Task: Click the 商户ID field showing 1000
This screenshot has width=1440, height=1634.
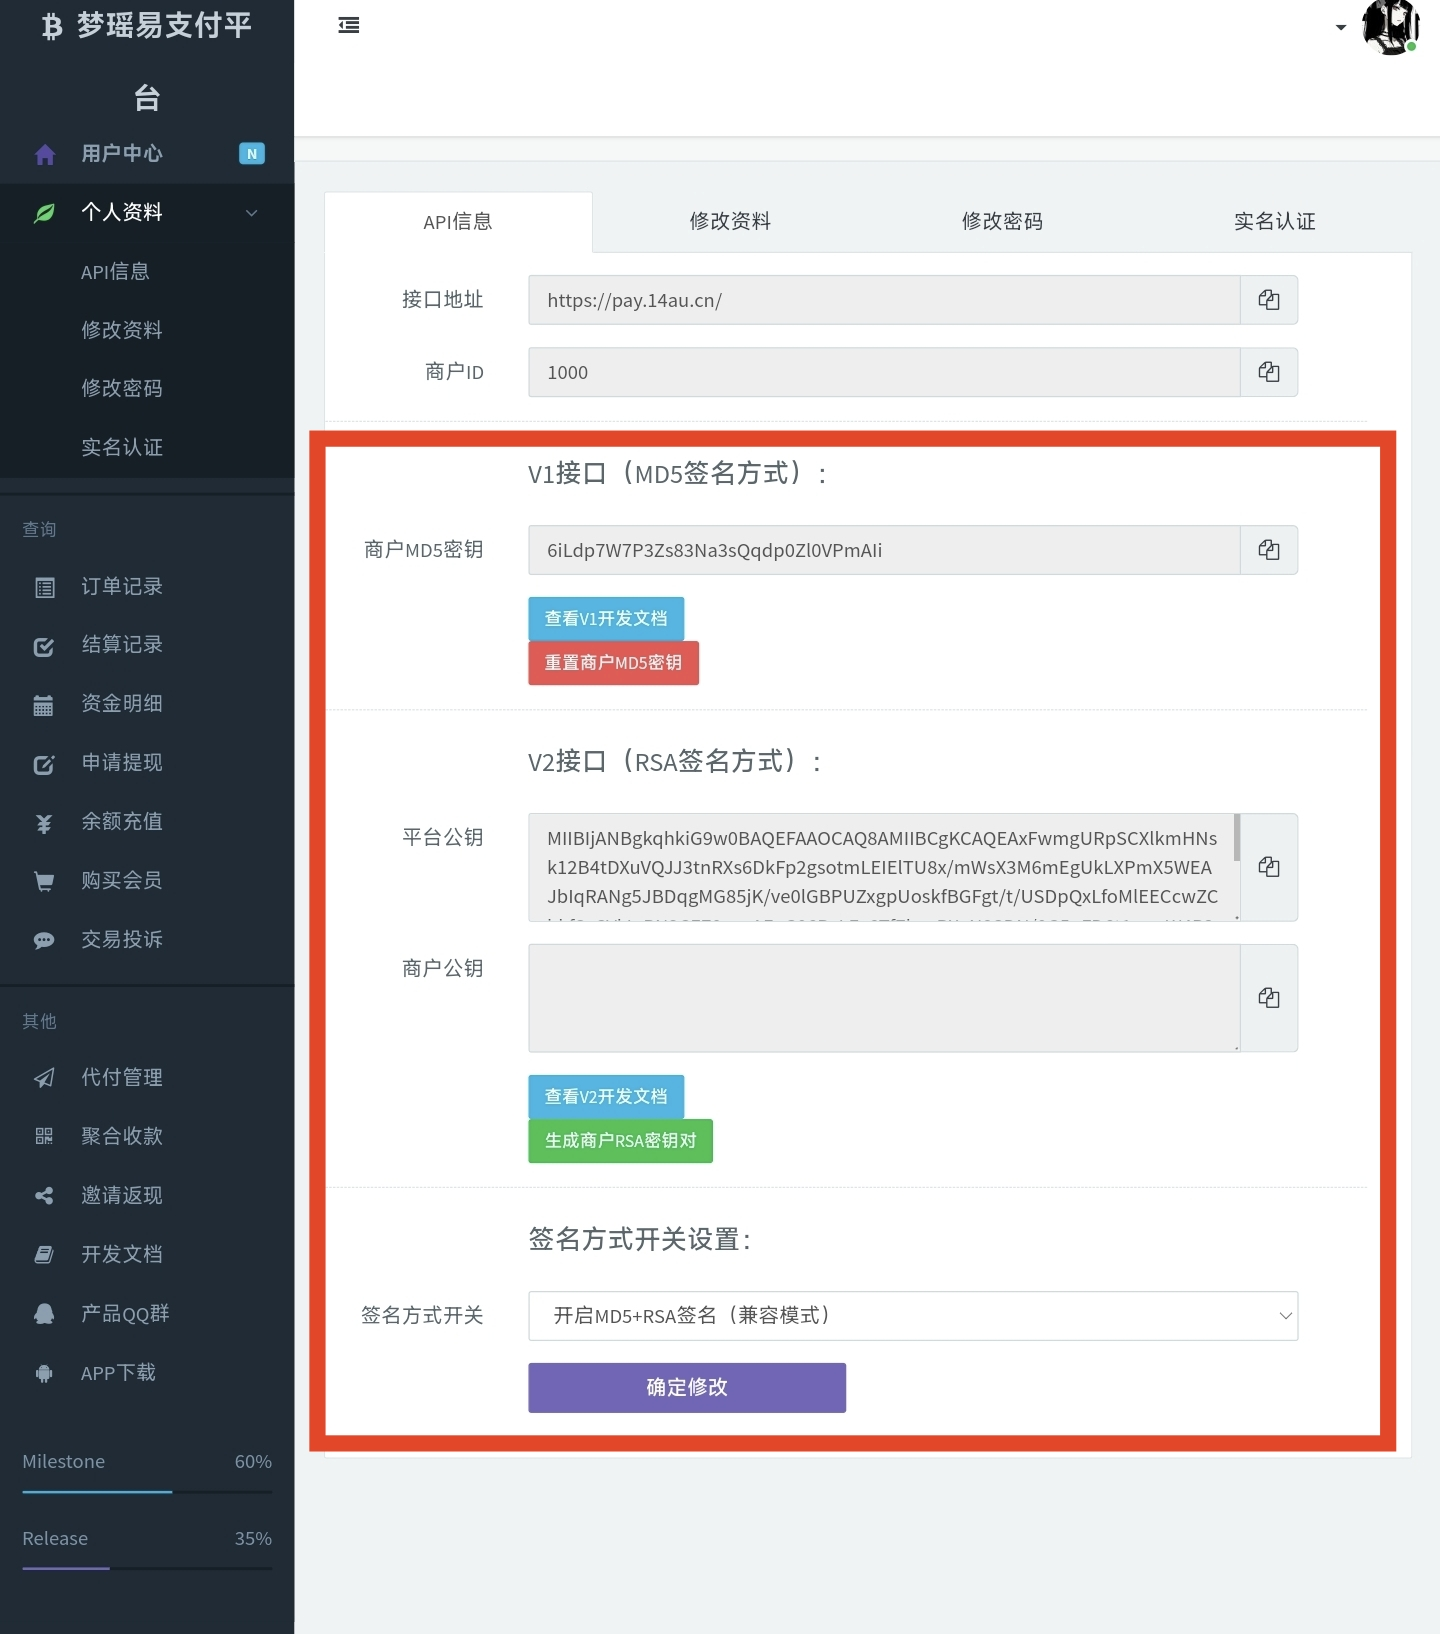Action: pos(884,372)
